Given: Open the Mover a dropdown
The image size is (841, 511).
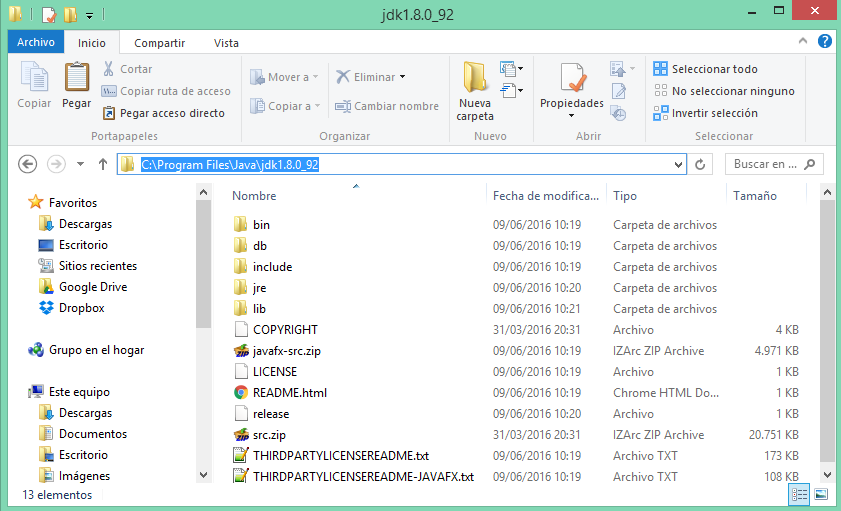Looking at the screenshot, I should click(x=284, y=77).
